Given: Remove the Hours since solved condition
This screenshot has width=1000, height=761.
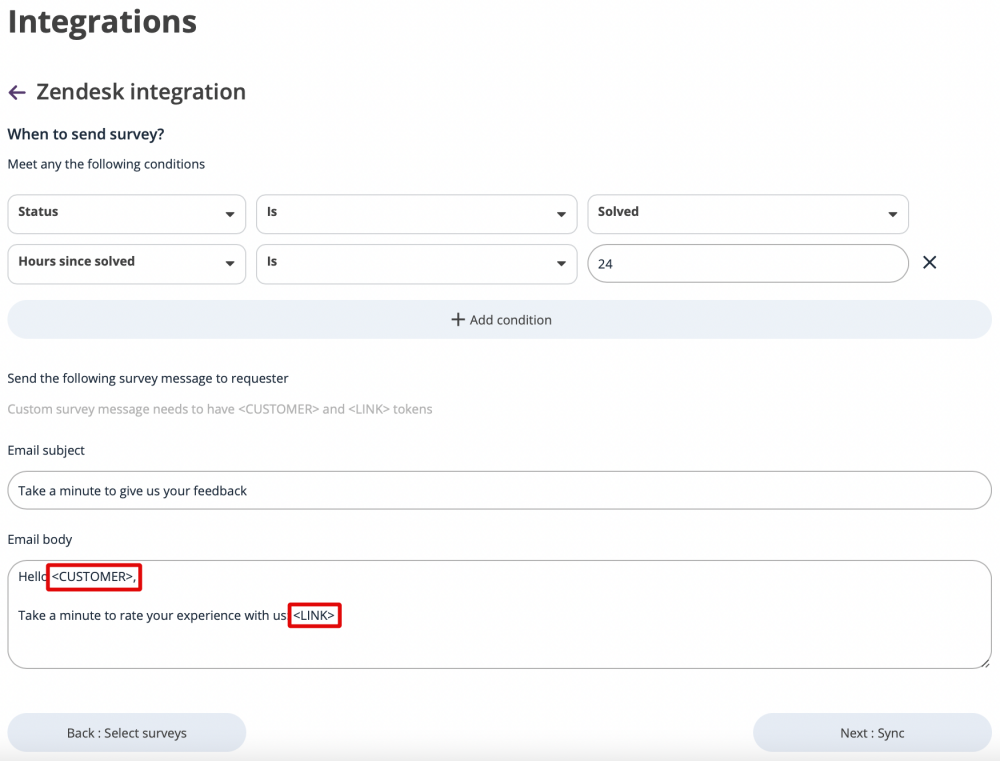Looking at the screenshot, I should [x=929, y=263].
